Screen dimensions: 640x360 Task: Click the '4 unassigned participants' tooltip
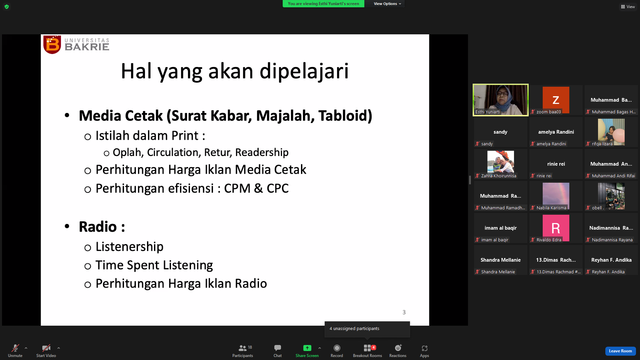367,329
